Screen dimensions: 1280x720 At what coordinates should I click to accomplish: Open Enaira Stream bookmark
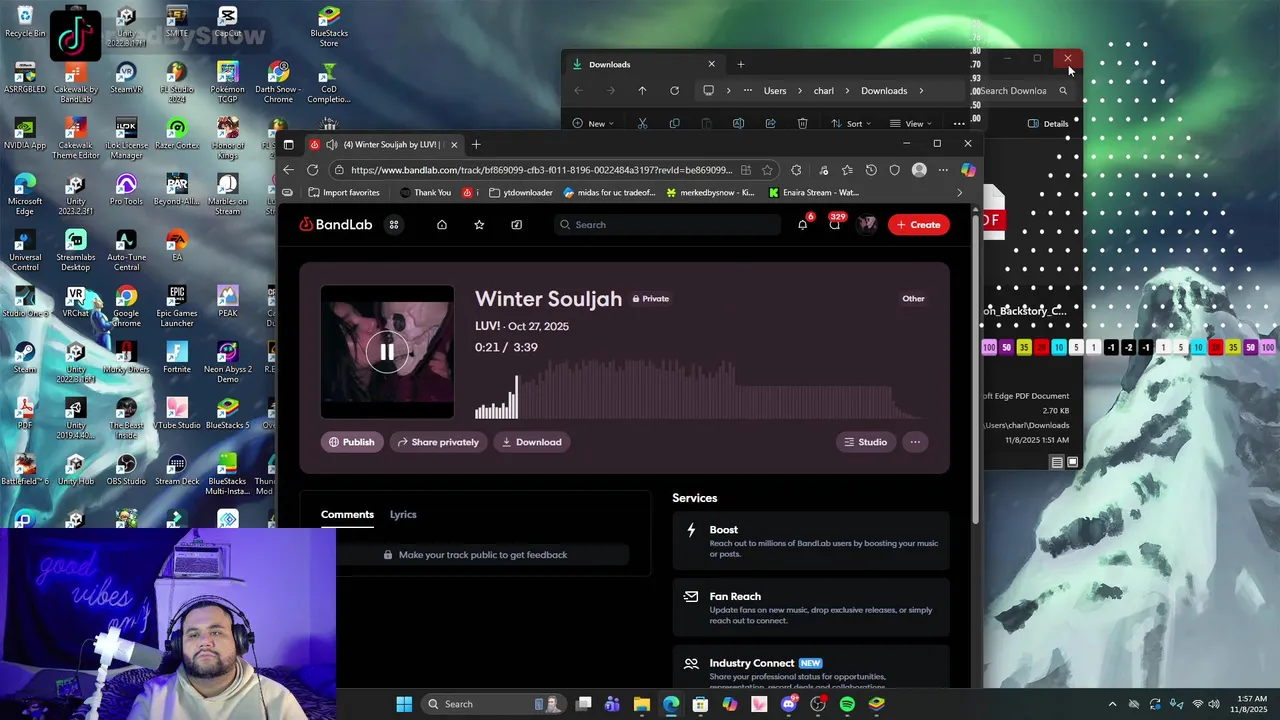click(x=813, y=193)
